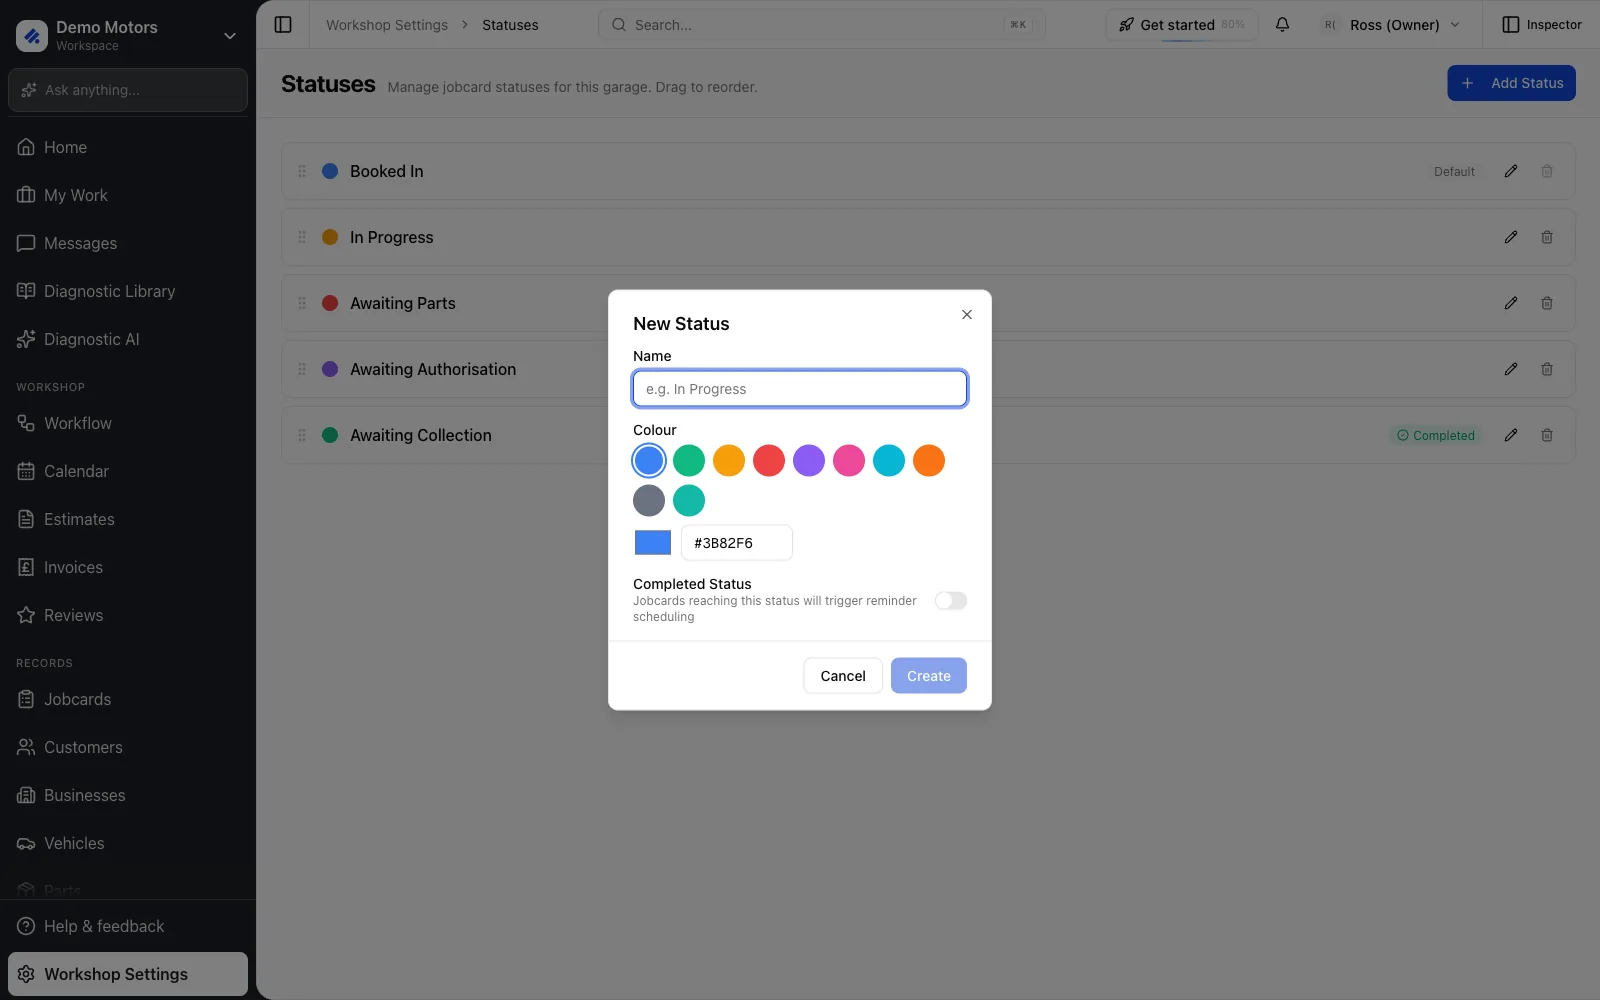Image resolution: width=1600 pixels, height=1000 pixels.
Task: Open the Ross (Owner) account menu
Action: point(1392,25)
